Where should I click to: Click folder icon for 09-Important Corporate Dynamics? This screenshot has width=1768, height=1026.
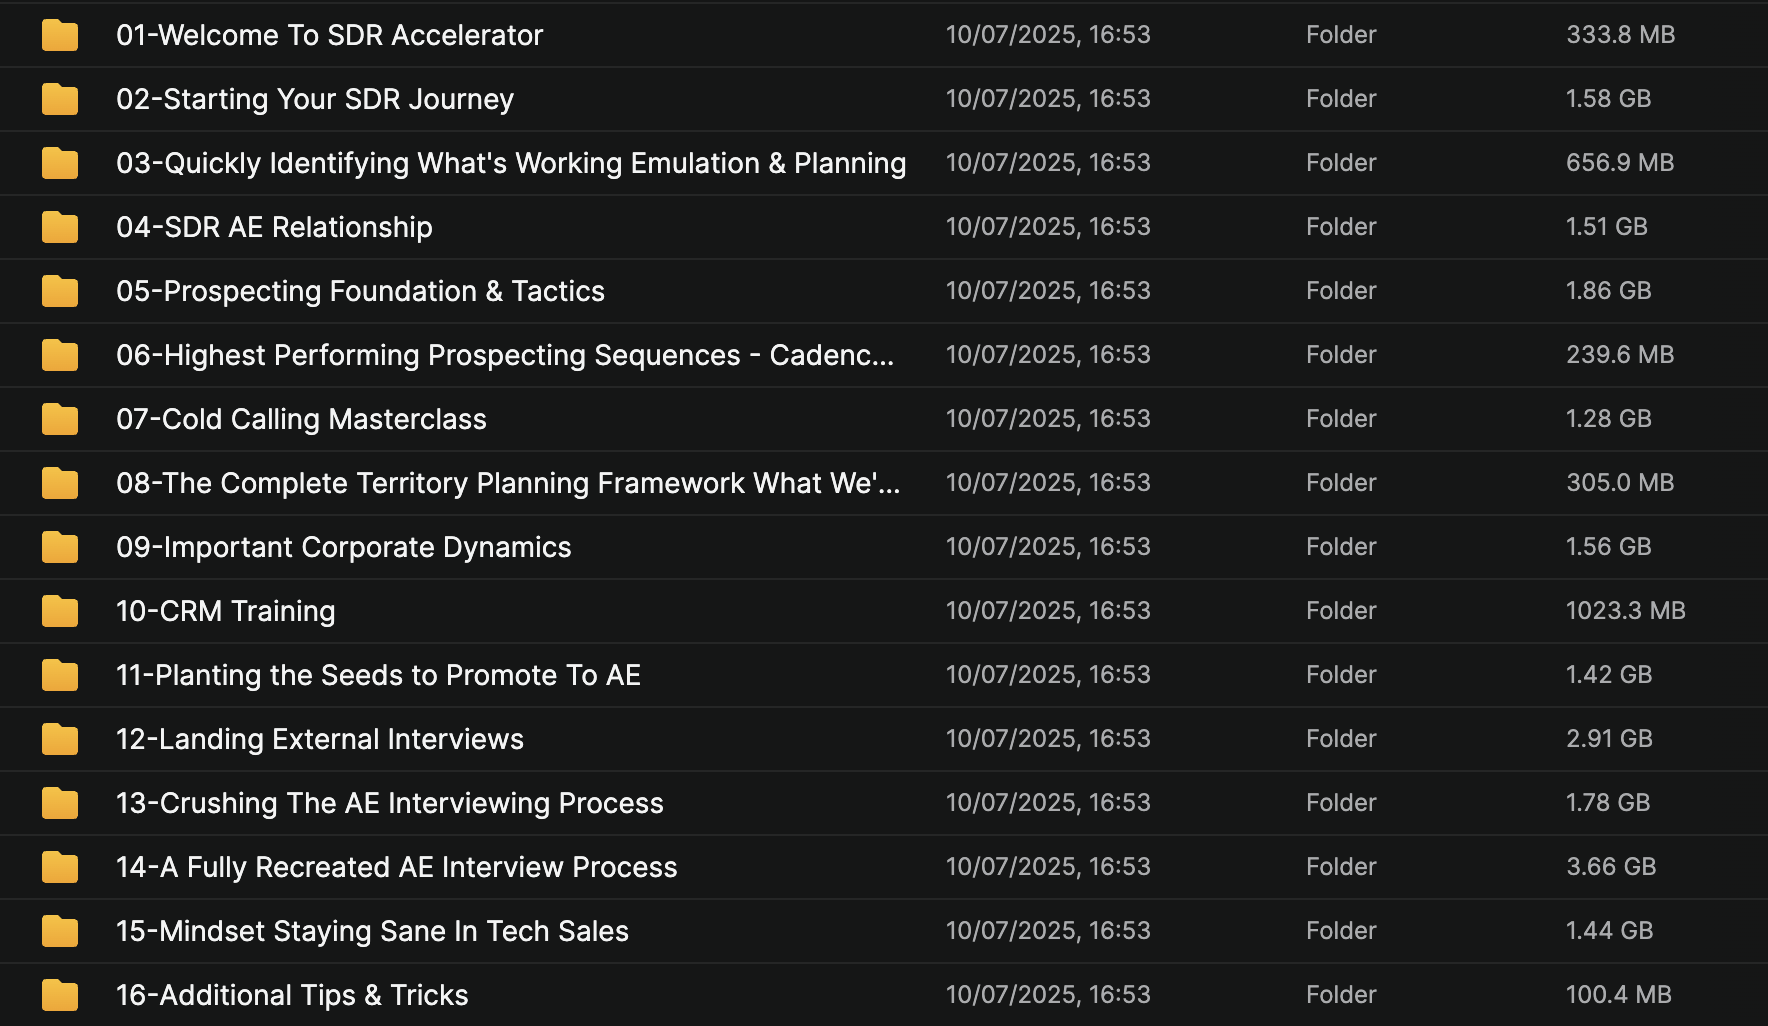point(60,547)
